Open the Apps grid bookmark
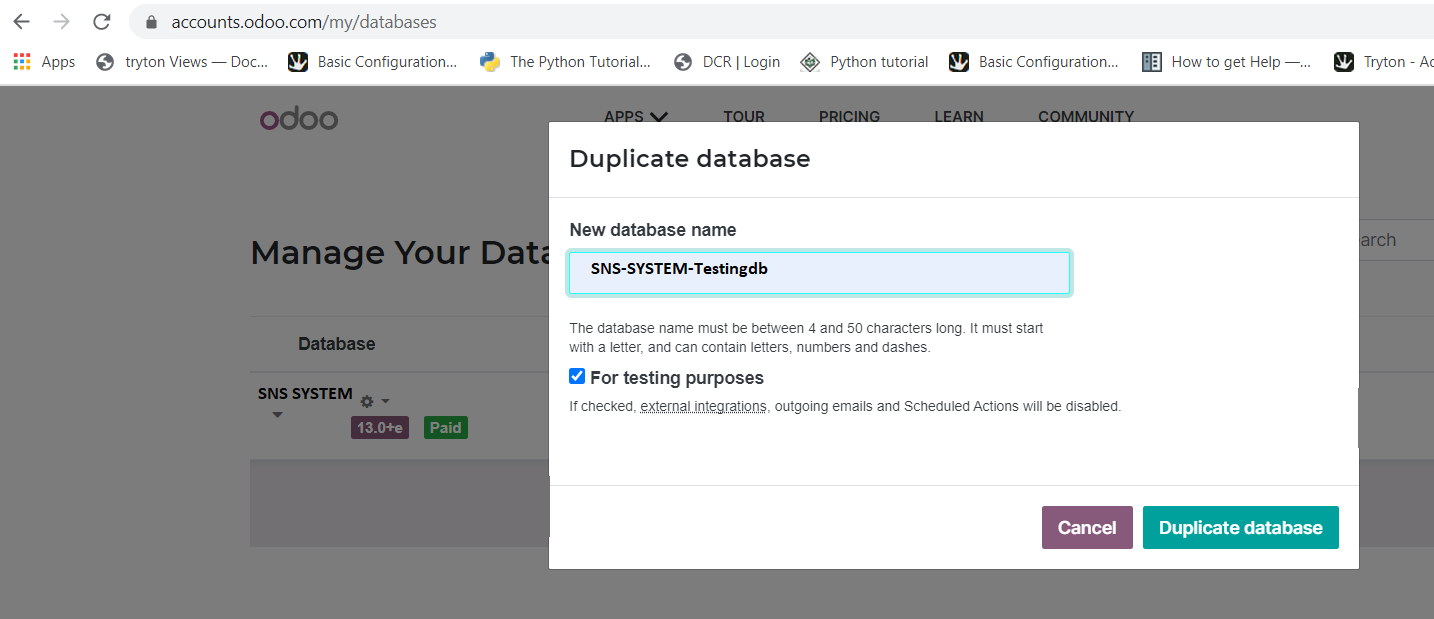This screenshot has height=619, width=1434. (x=44, y=62)
